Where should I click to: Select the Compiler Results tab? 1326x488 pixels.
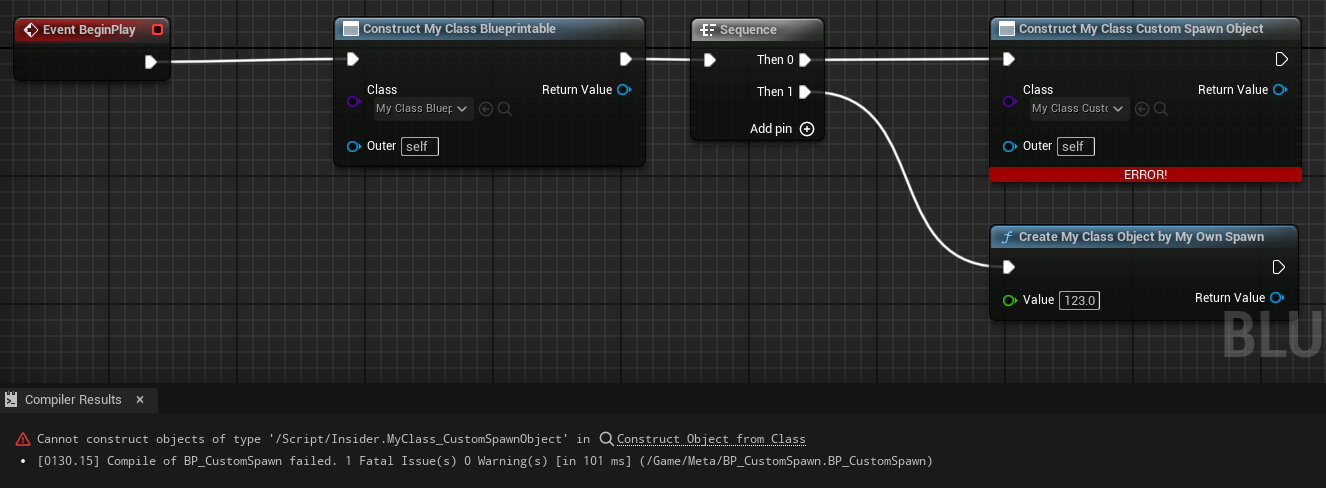point(73,400)
